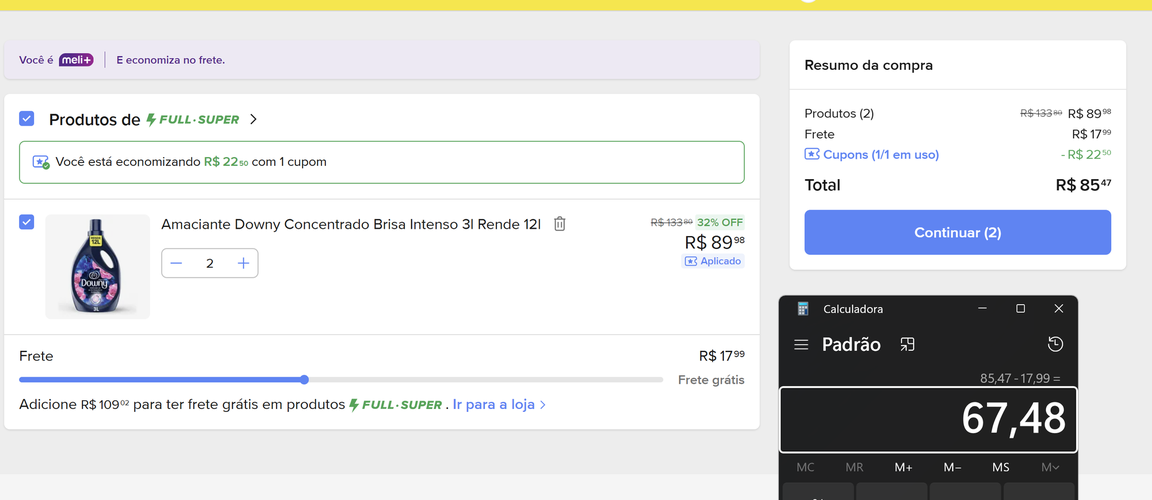Close the Calculadora window
Screen dimensions: 1152x500
click(1059, 309)
